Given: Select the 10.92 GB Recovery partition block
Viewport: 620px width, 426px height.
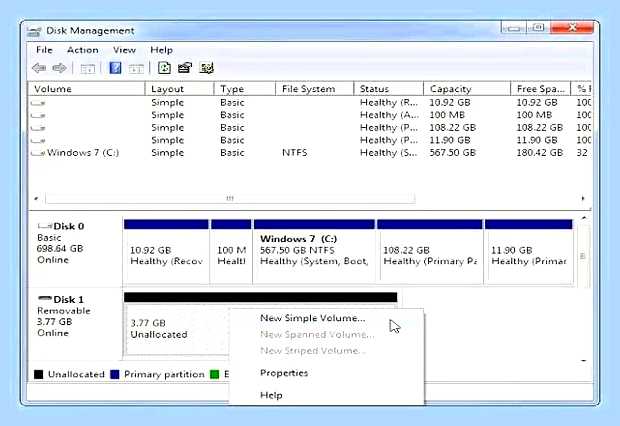Looking at the screenshot, I should coord(166,252).
